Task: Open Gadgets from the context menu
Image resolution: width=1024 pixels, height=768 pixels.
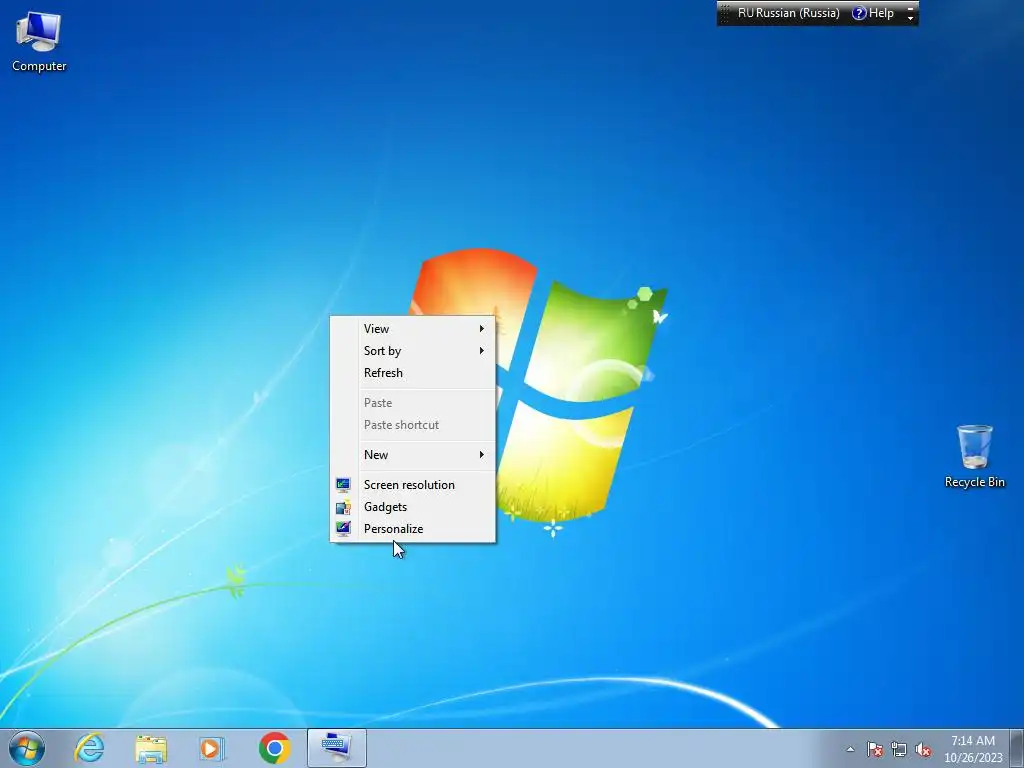Action: (x=413, y=507)
